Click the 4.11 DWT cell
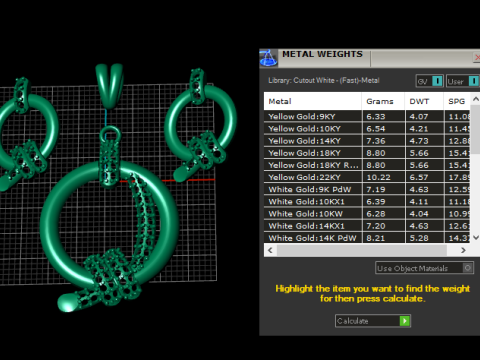Screen dimensions: 480x360 pos(424,202)
